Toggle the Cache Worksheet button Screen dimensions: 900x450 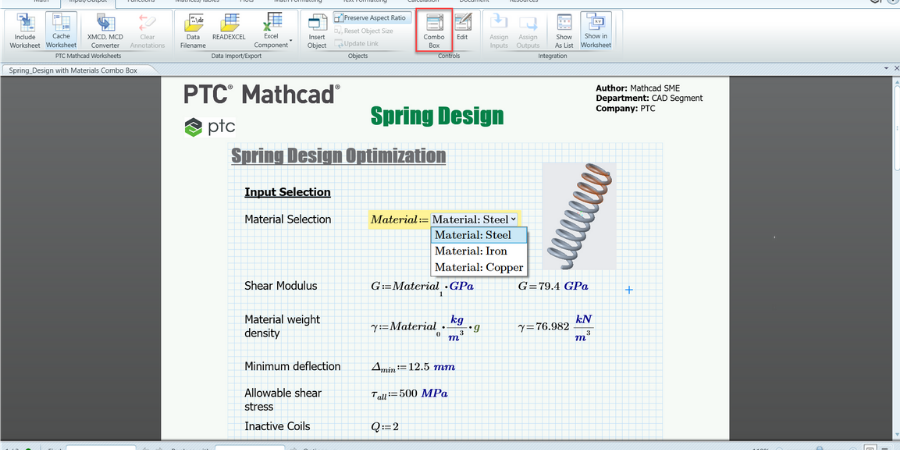point(61,30)
